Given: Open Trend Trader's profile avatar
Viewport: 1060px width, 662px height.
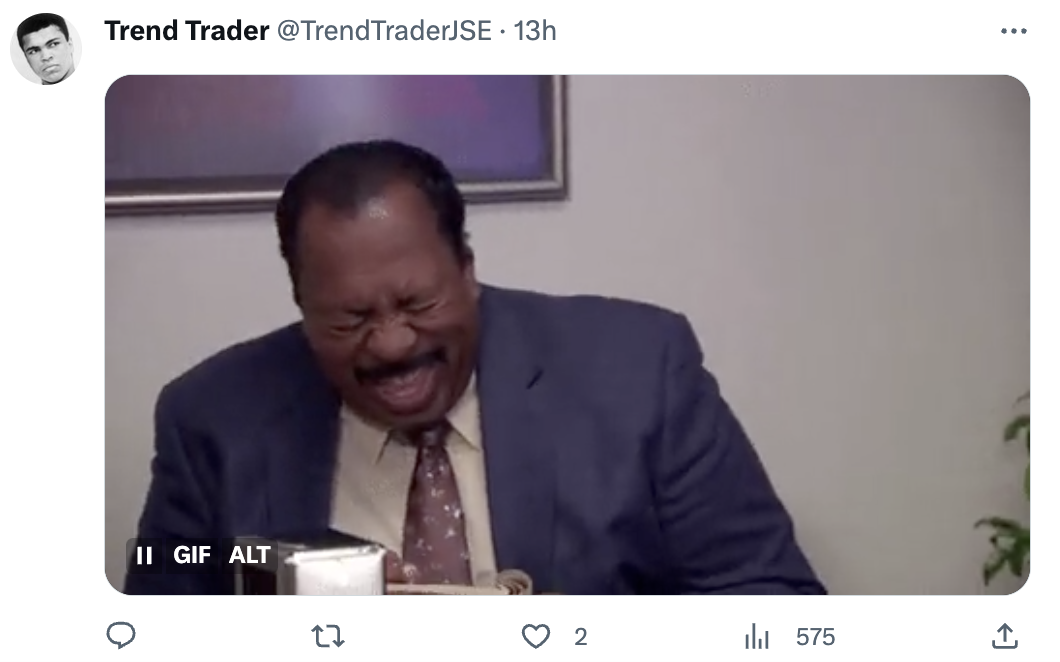Looking at the screenshot, I should pyautogui.click(x=46, y=49).
